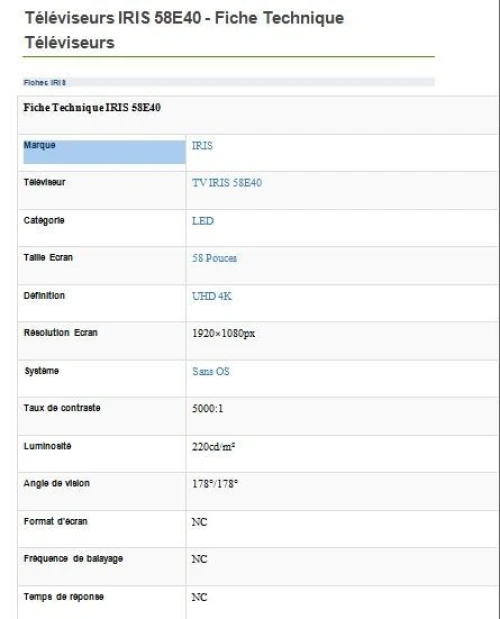
Task: Click the 5000:1 contrast value
Action: (x=208, y=408)
